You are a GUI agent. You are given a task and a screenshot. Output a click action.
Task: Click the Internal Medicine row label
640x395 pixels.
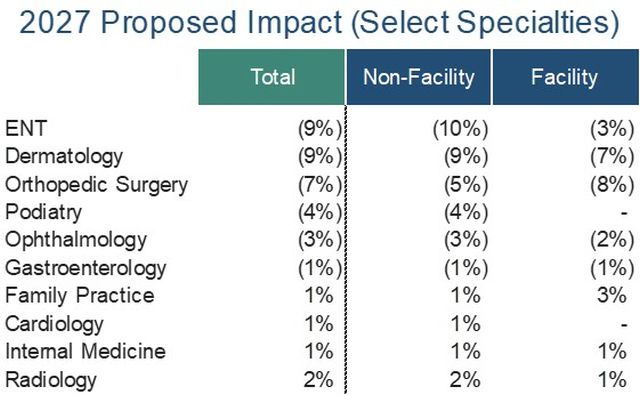coord(85,352)
